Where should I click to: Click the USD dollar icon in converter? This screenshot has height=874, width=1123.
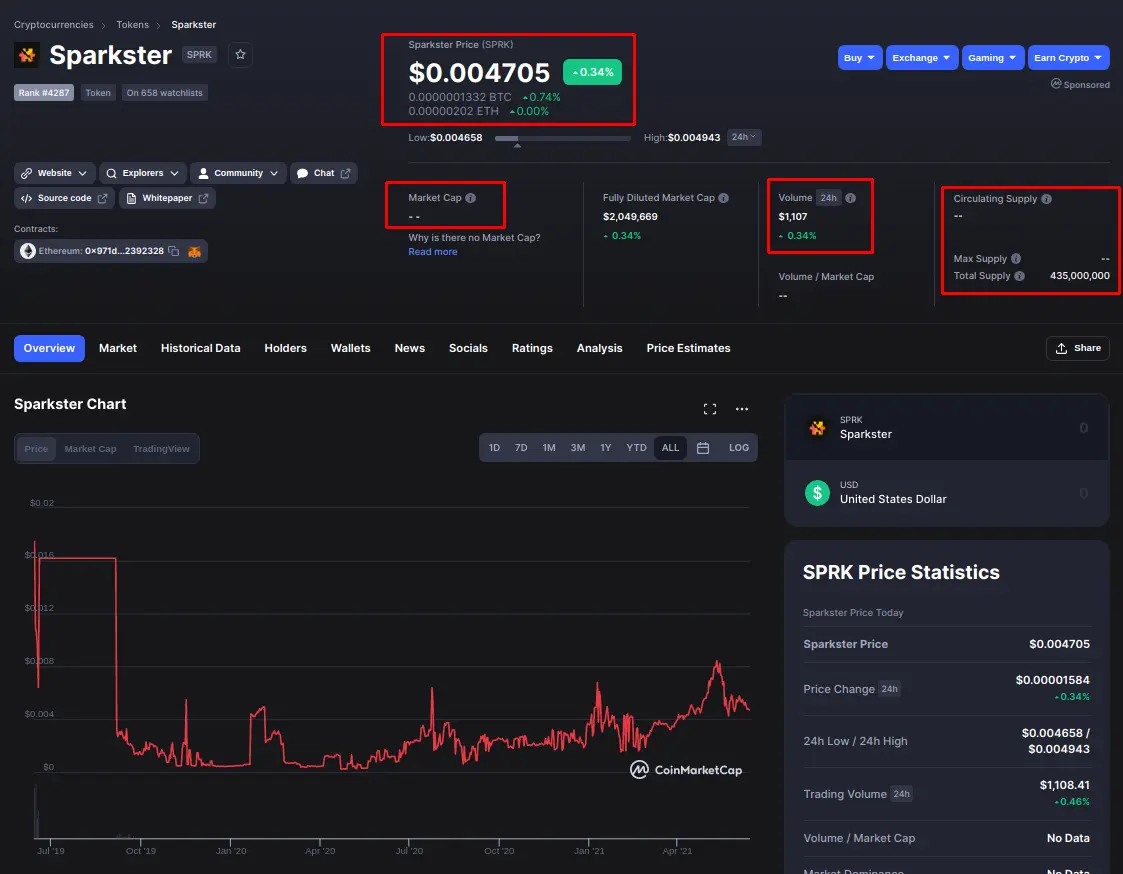pos(817,493)
